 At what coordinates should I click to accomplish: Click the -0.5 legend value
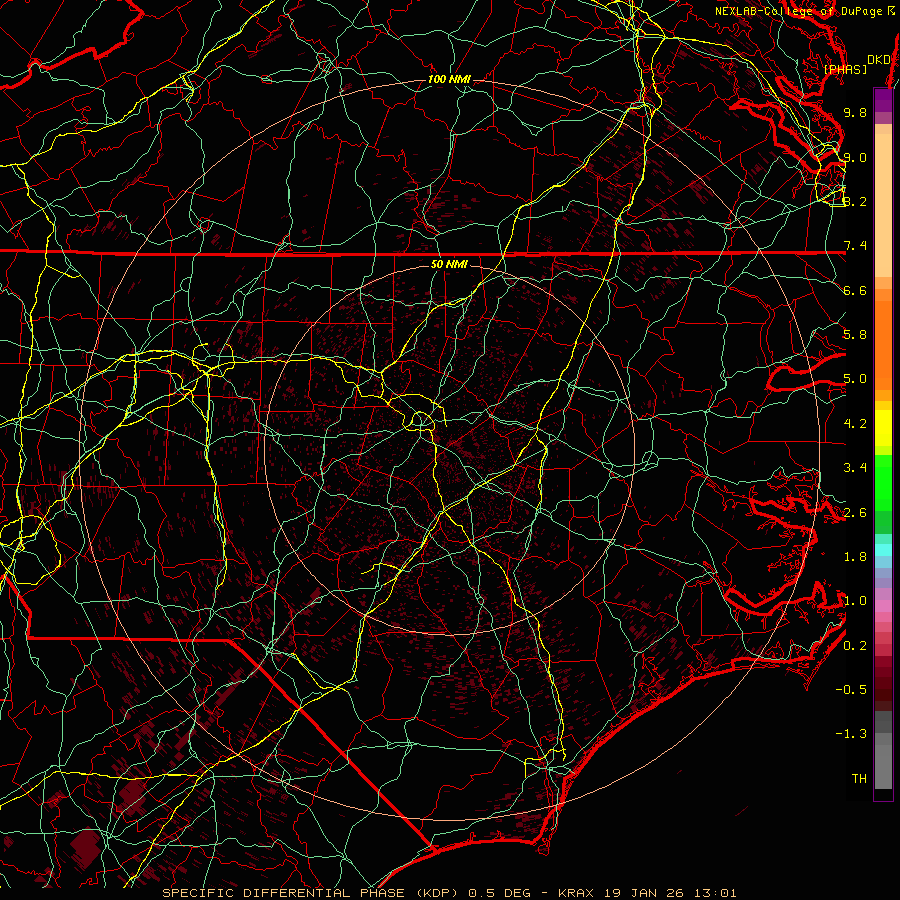[851, 690]
